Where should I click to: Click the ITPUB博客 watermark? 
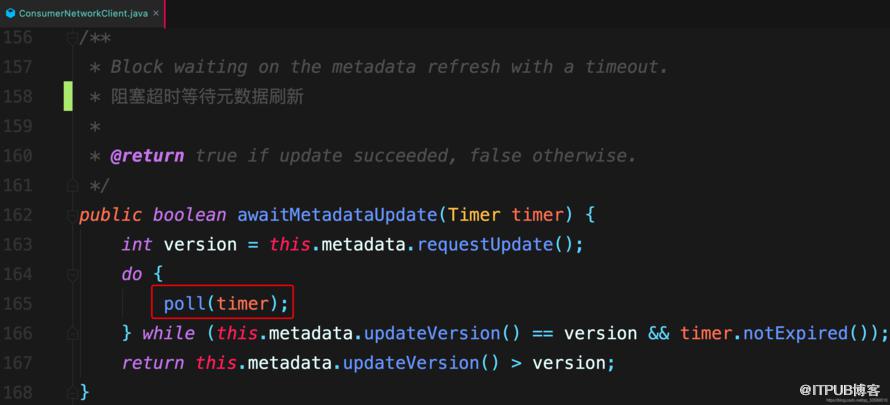click(x=840, y=390)
